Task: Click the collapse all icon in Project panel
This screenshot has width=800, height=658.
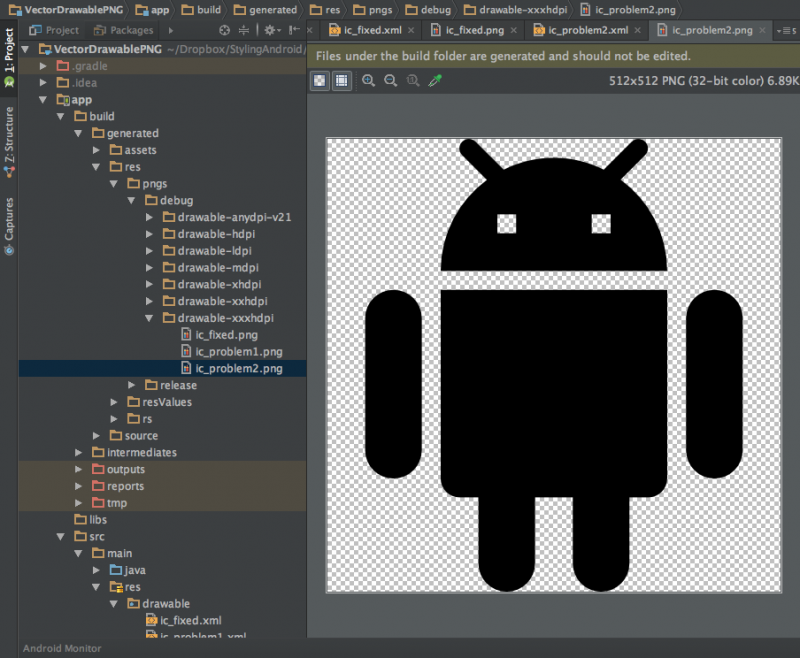Action: (x=244, y=30)
